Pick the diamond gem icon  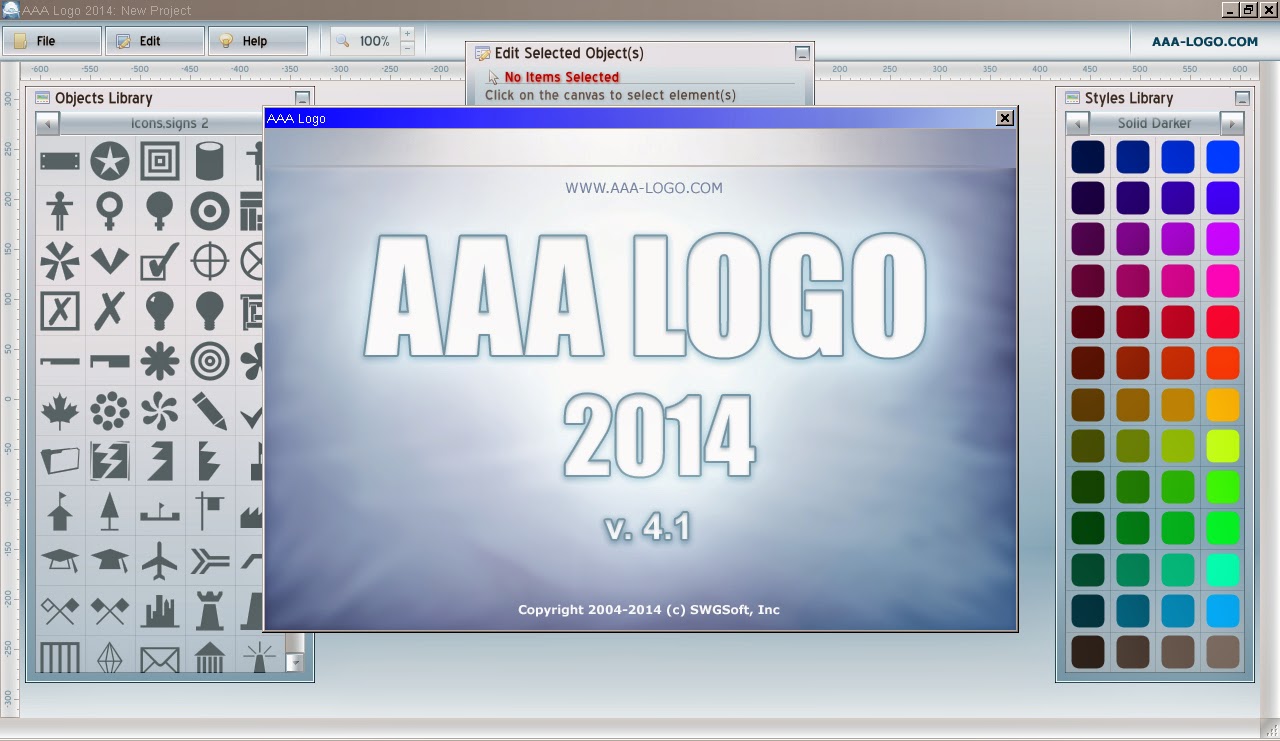tap(110, 658)
